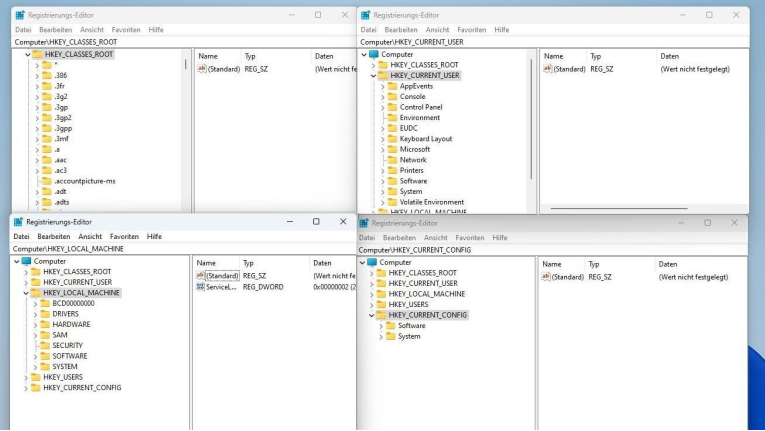This screenshot has width=765, height=431.
Task: Expand the .3g2 key
Action: [x=37, y=97]
